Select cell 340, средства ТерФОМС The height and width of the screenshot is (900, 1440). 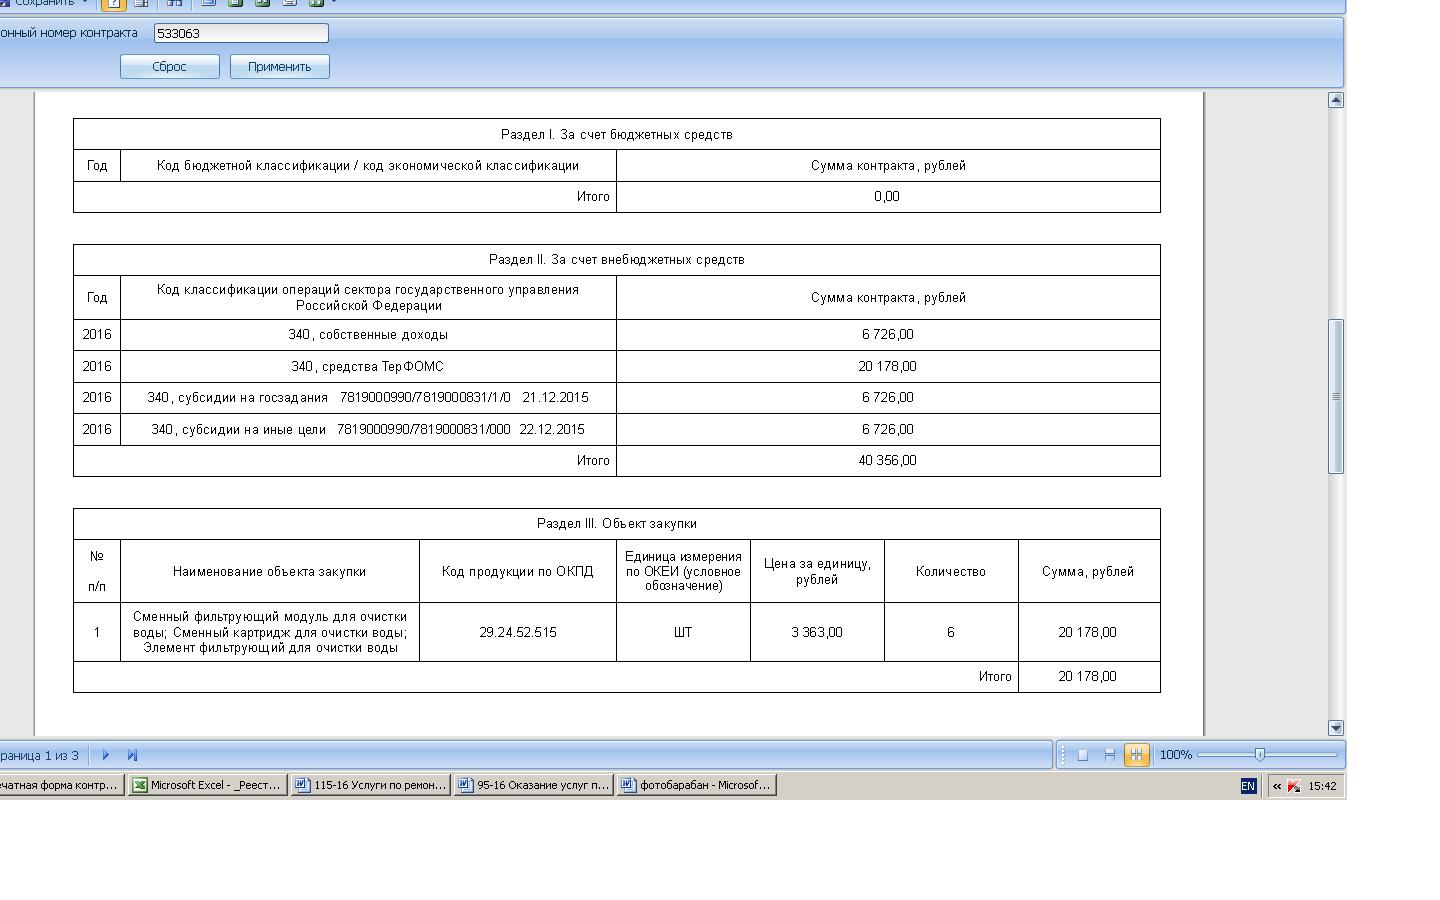coord(368,366)
